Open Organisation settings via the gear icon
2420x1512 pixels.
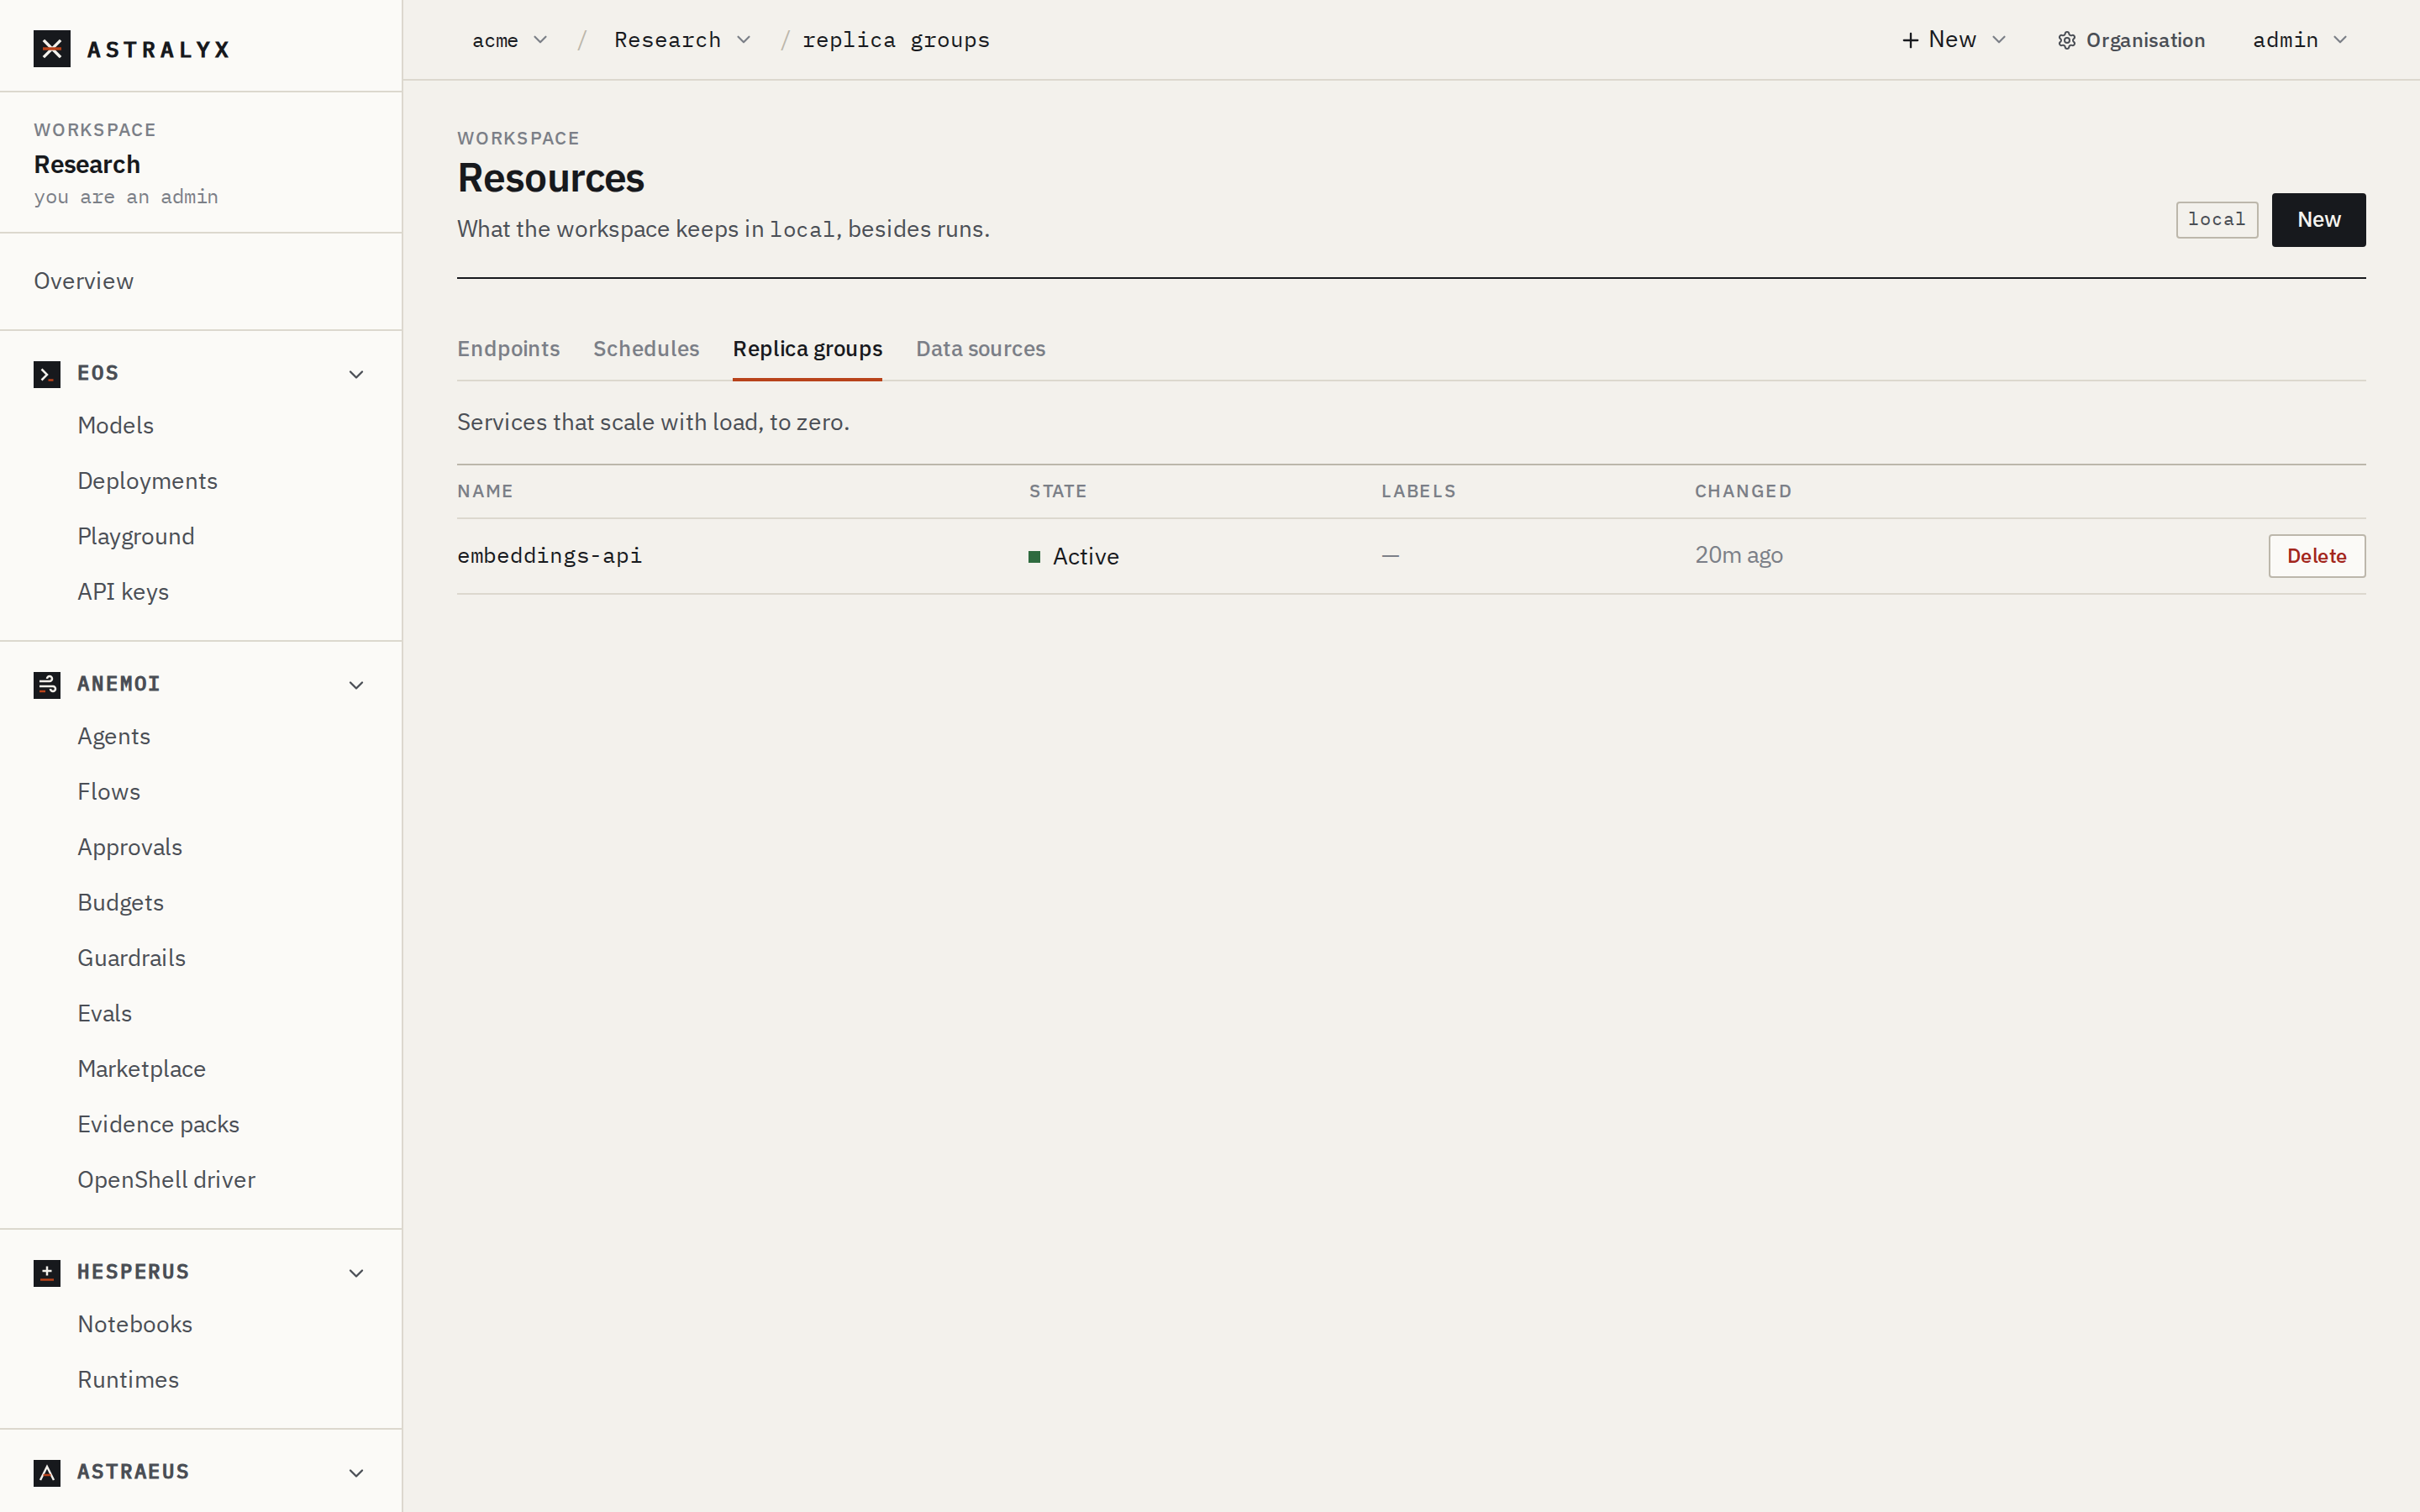pyautogui.click(x=2067, y=41)
